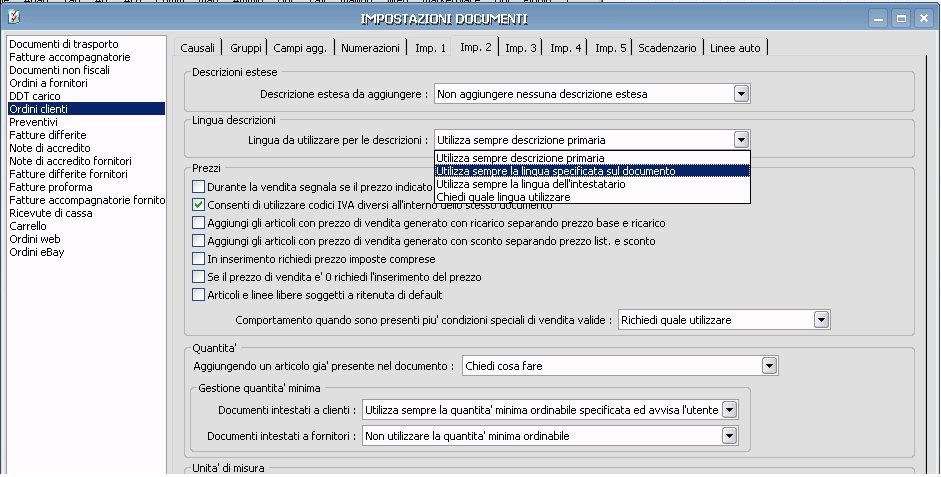Switch to the Imp. 2 tab

point(476,46)
